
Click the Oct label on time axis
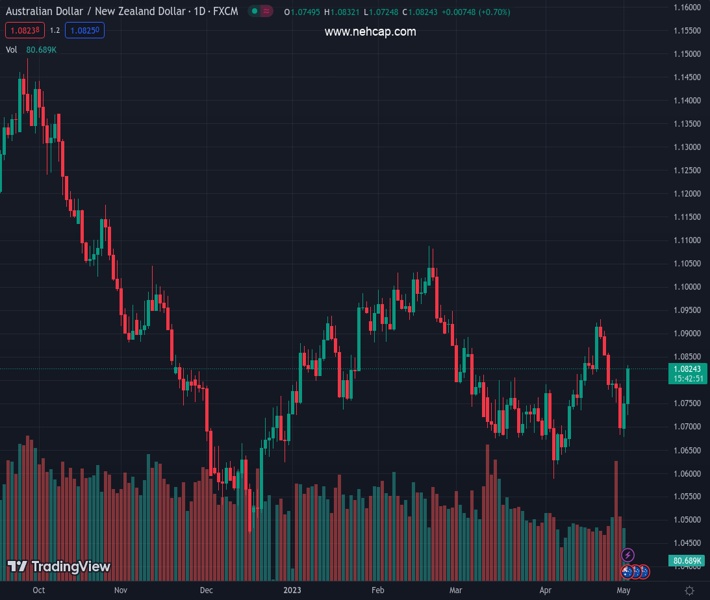[39, 590]
